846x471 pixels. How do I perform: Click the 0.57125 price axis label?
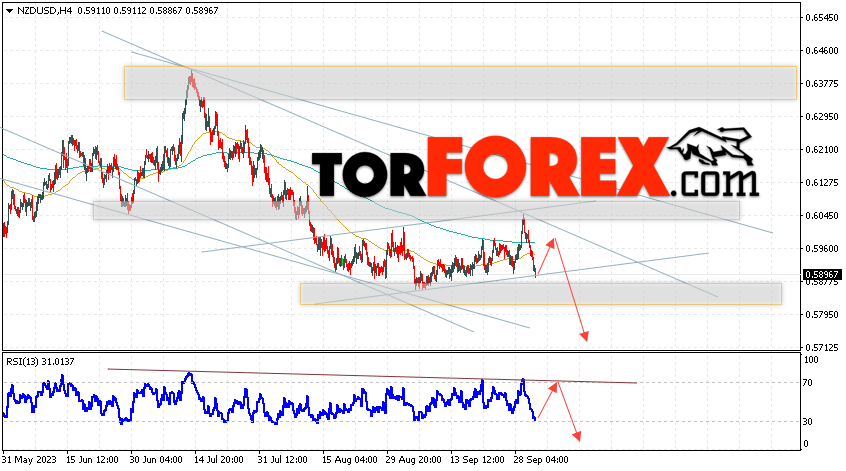[822, 347]
